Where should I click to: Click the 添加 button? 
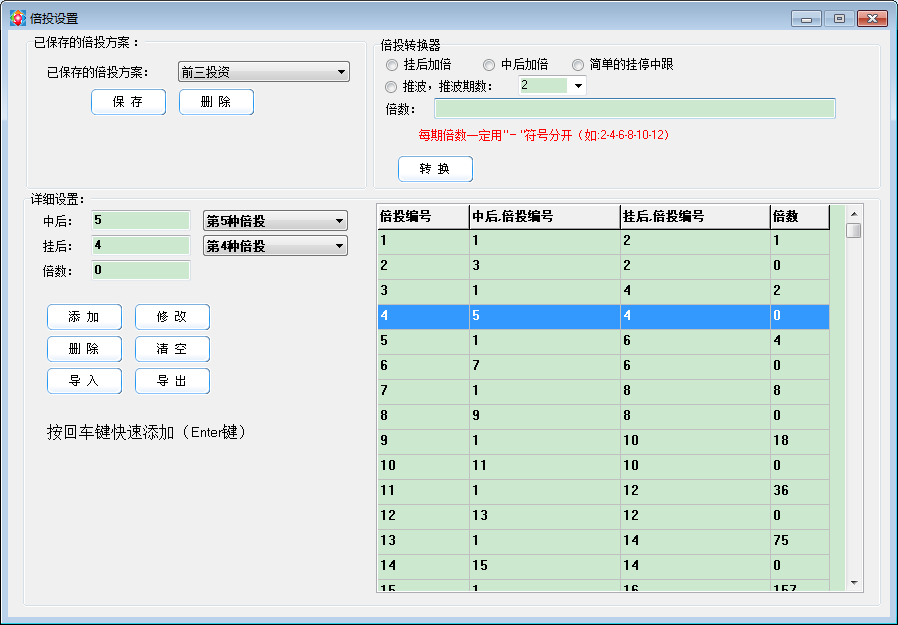pyautogui.click(x=84, y=317)
